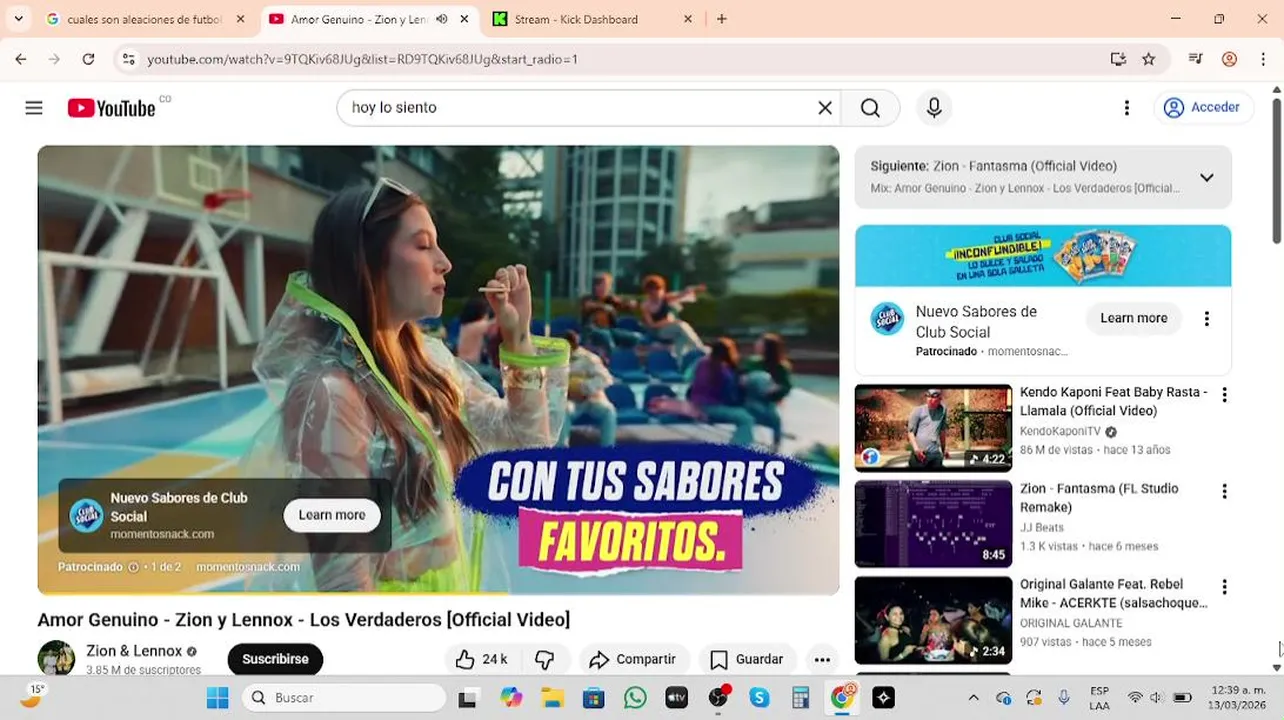Click Learn more on video ad overlay
Screen dimensions: 1284x720
click(332, 515)
